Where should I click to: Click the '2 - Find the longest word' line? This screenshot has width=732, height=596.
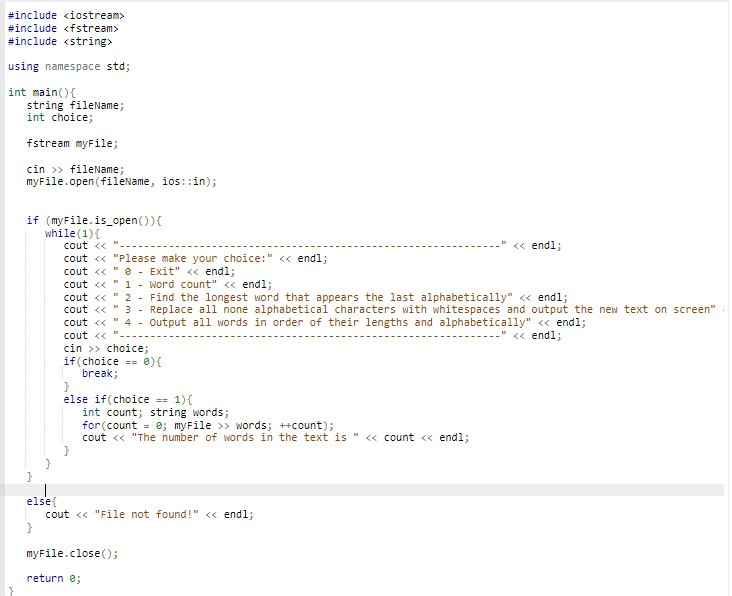point(316,298)
